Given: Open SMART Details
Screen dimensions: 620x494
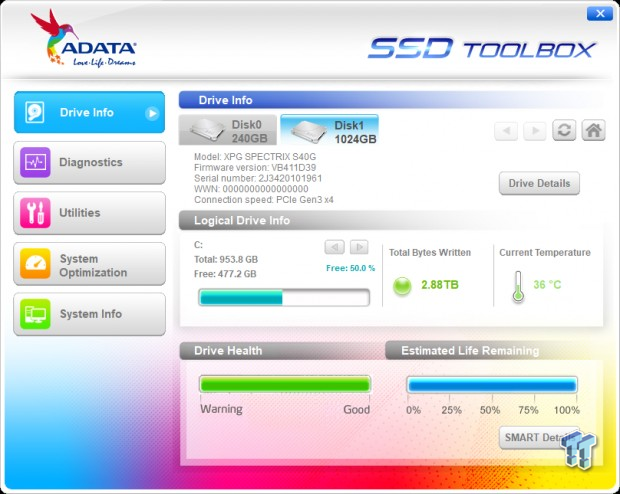Looking at the screenshot, I should coord(539,437).
